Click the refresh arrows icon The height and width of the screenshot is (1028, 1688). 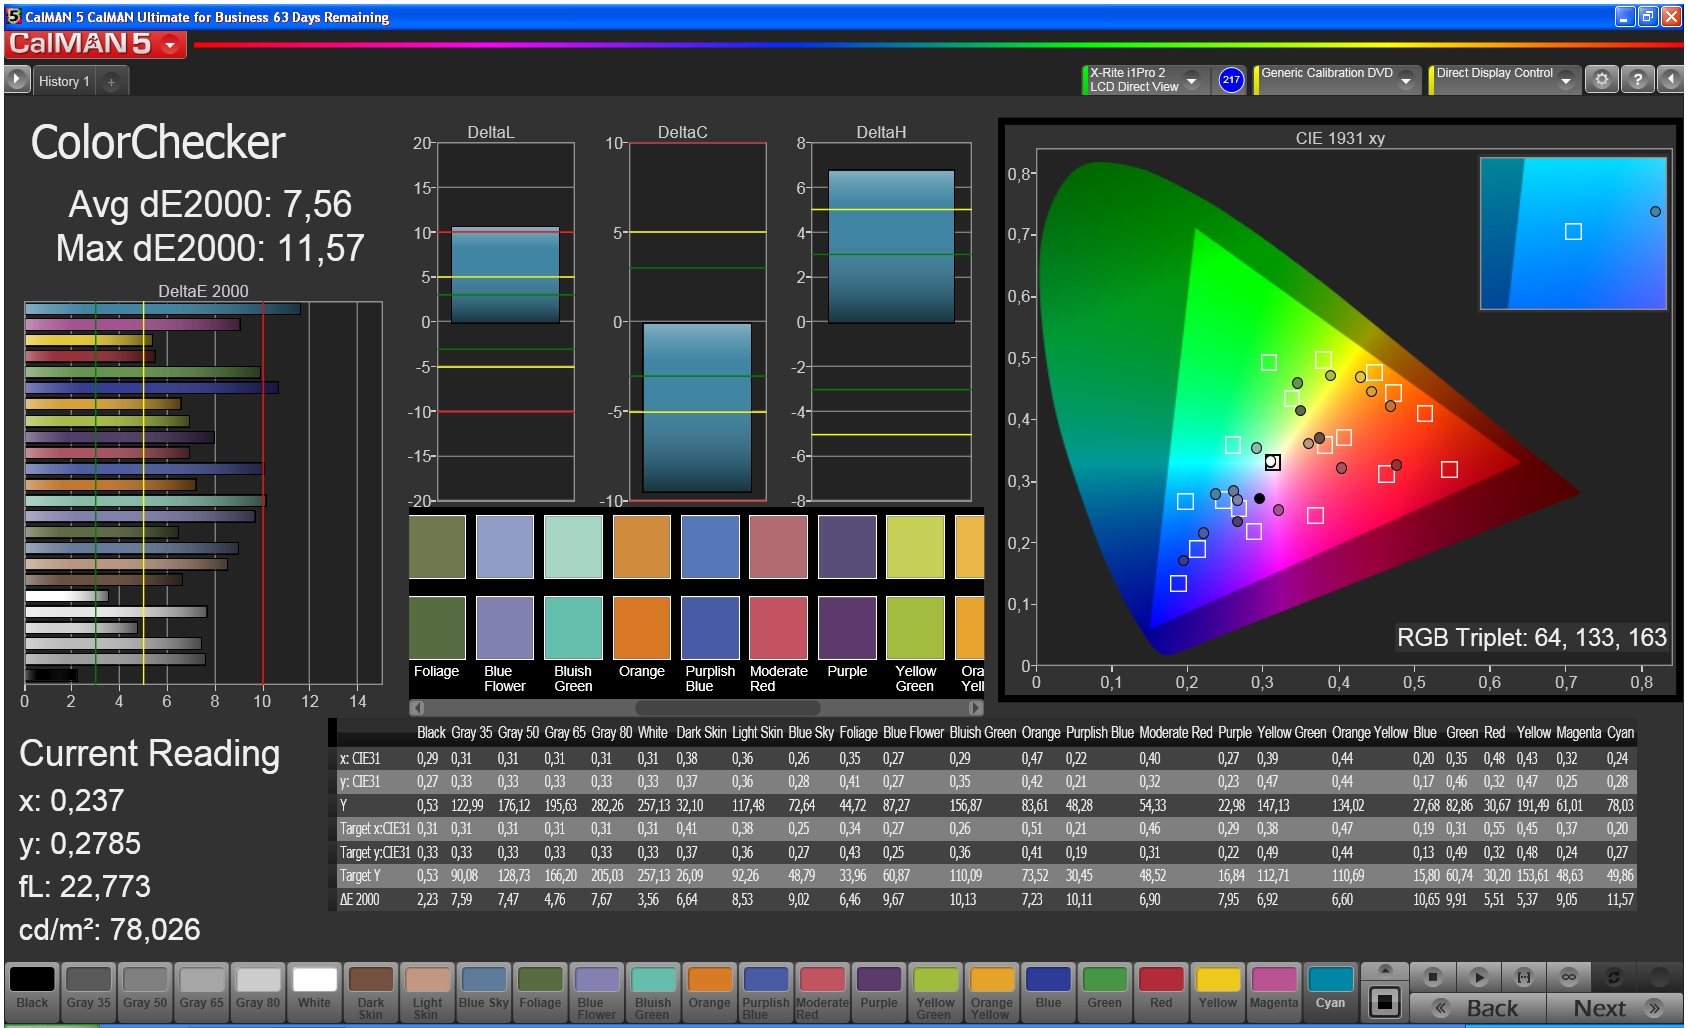pos(1614,977)
